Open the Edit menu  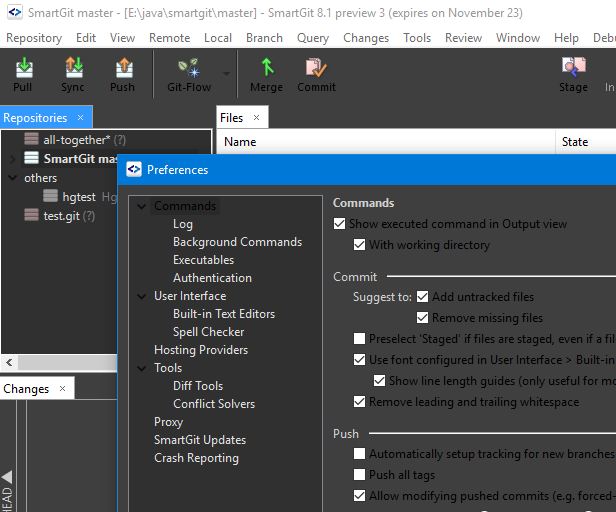(x=86, y=38)
